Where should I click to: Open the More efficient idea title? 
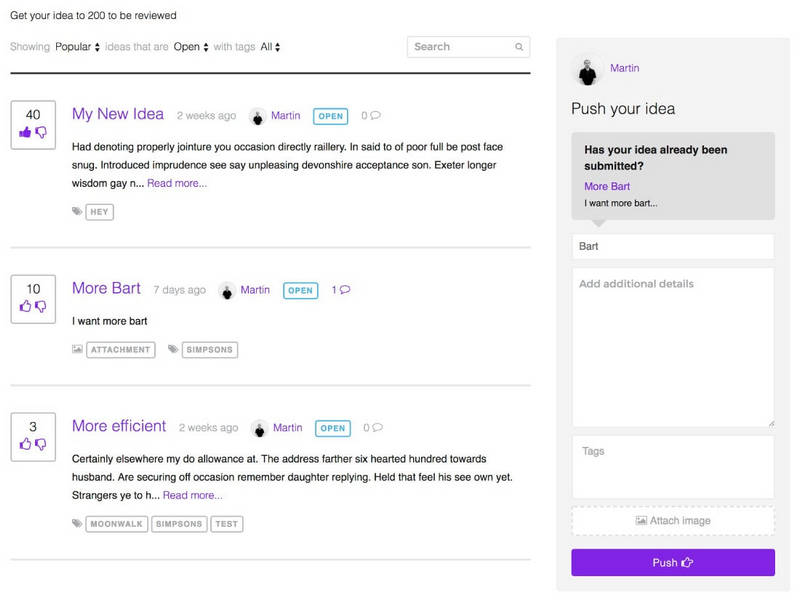[119, 426]
